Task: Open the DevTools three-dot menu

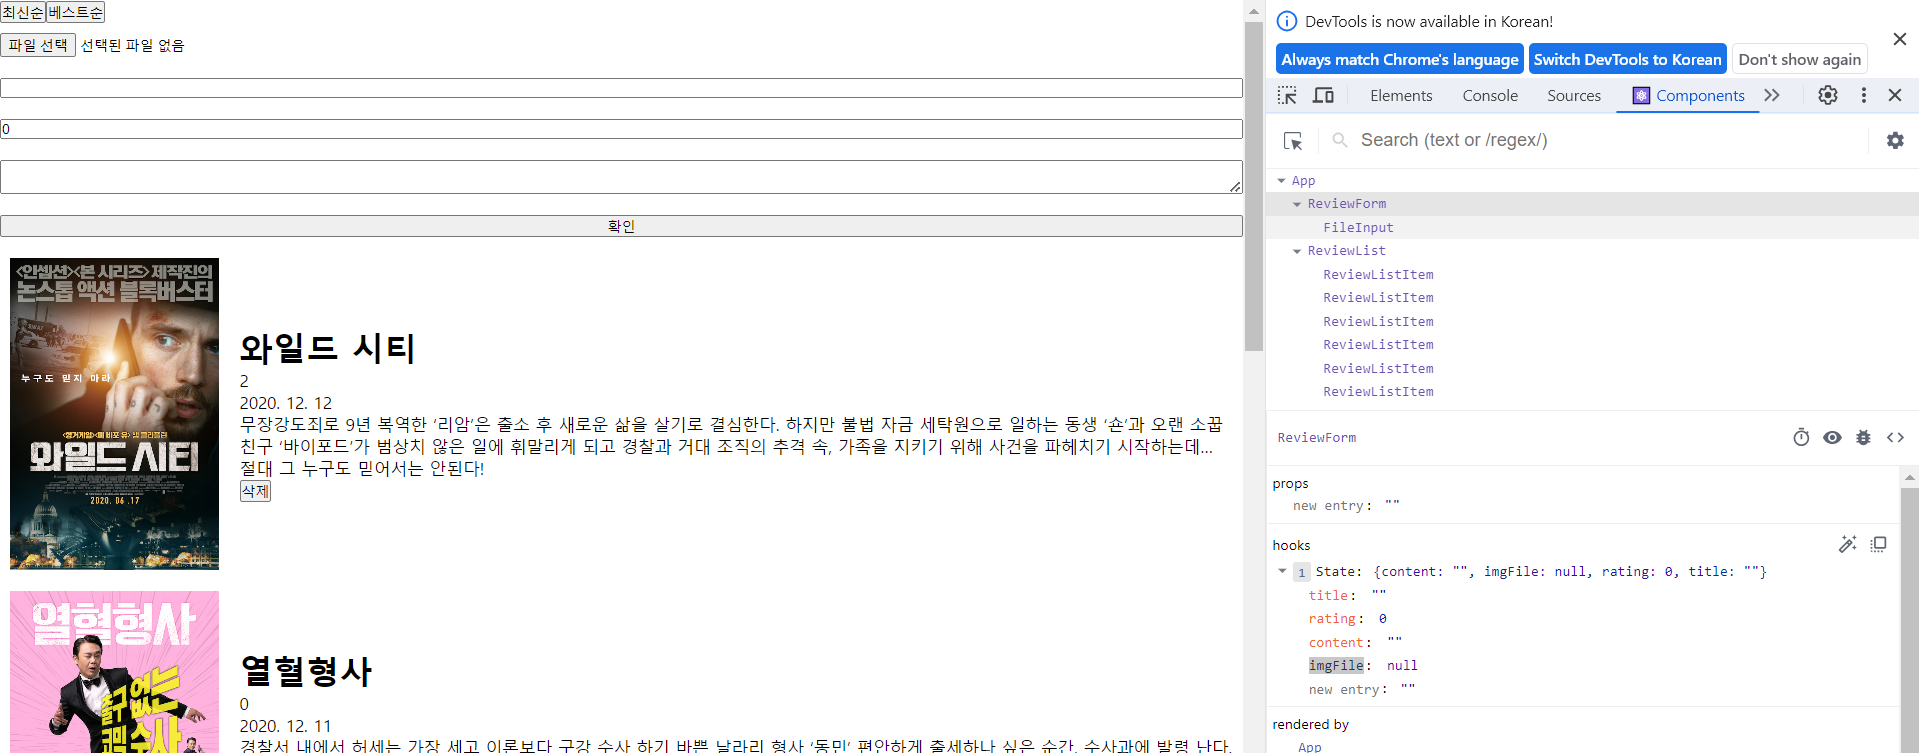Action: [x=1864, y=95]
